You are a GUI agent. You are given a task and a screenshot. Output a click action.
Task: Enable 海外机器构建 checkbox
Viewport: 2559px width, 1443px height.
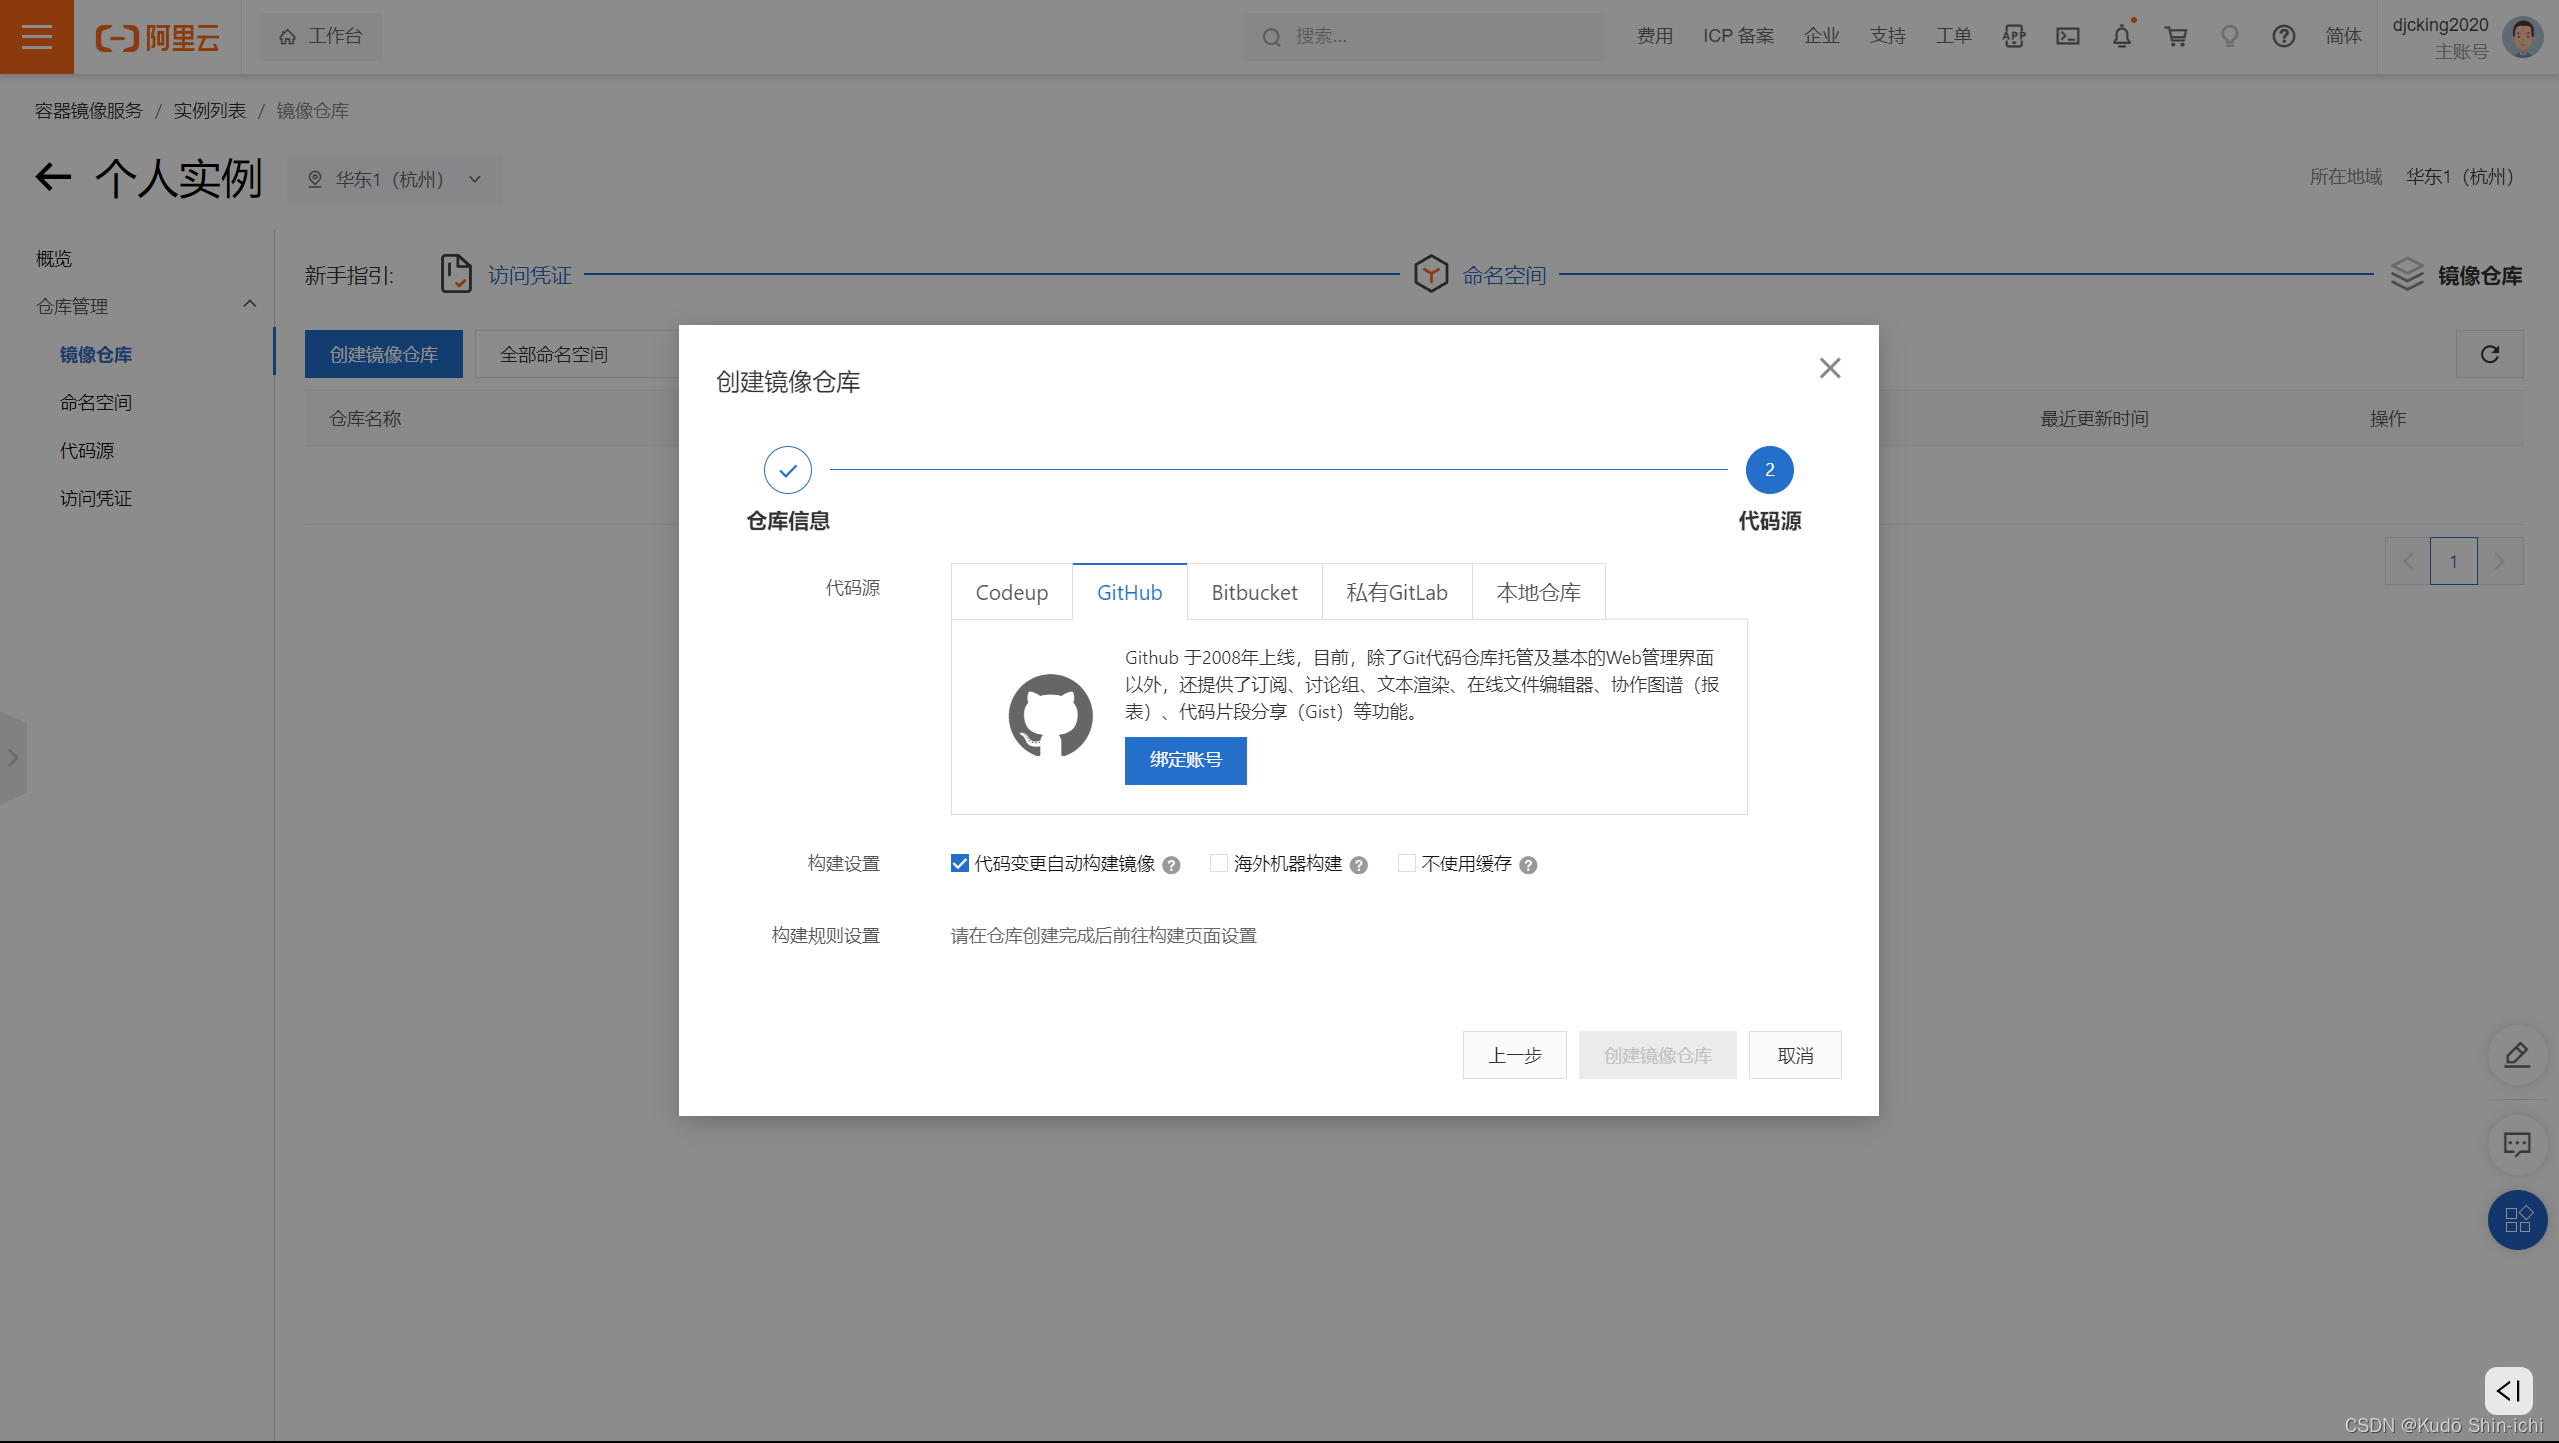tap(1218, 863)
